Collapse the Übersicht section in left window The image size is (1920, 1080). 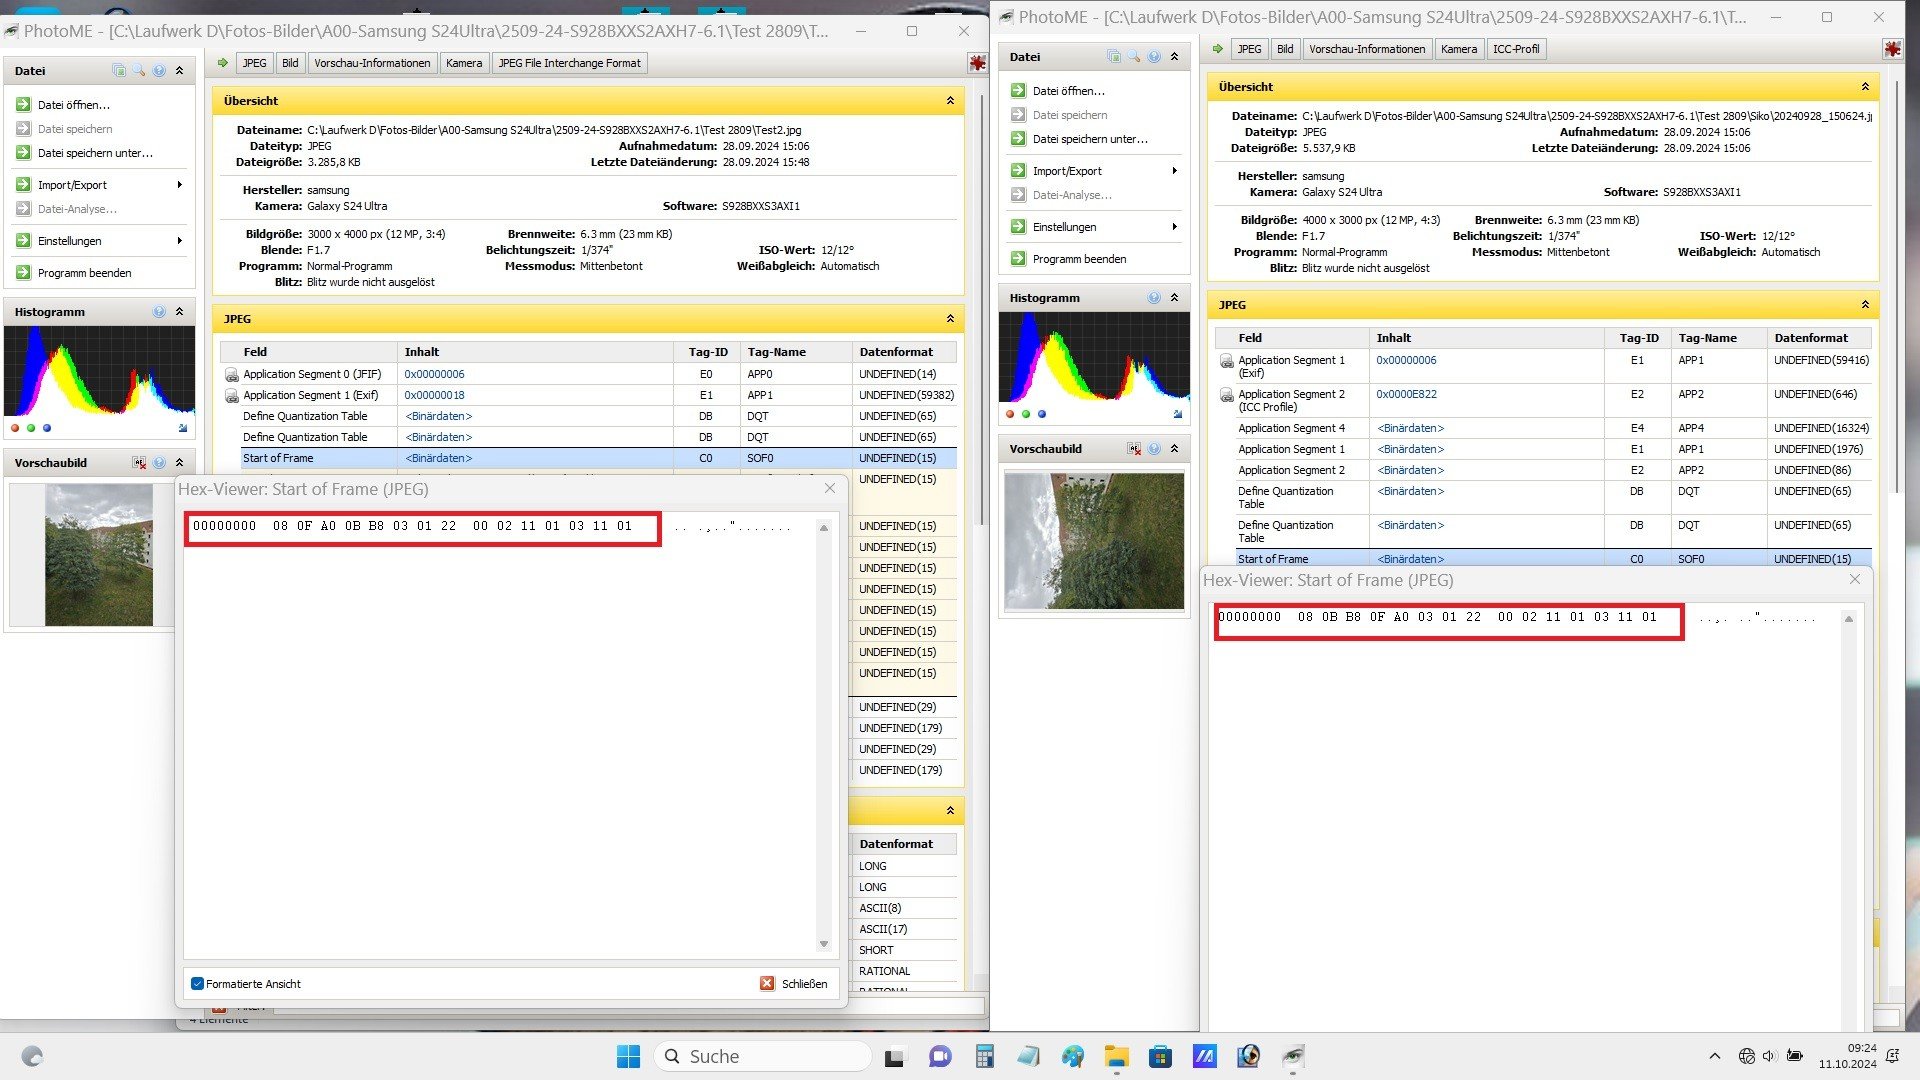click(950, 101)
